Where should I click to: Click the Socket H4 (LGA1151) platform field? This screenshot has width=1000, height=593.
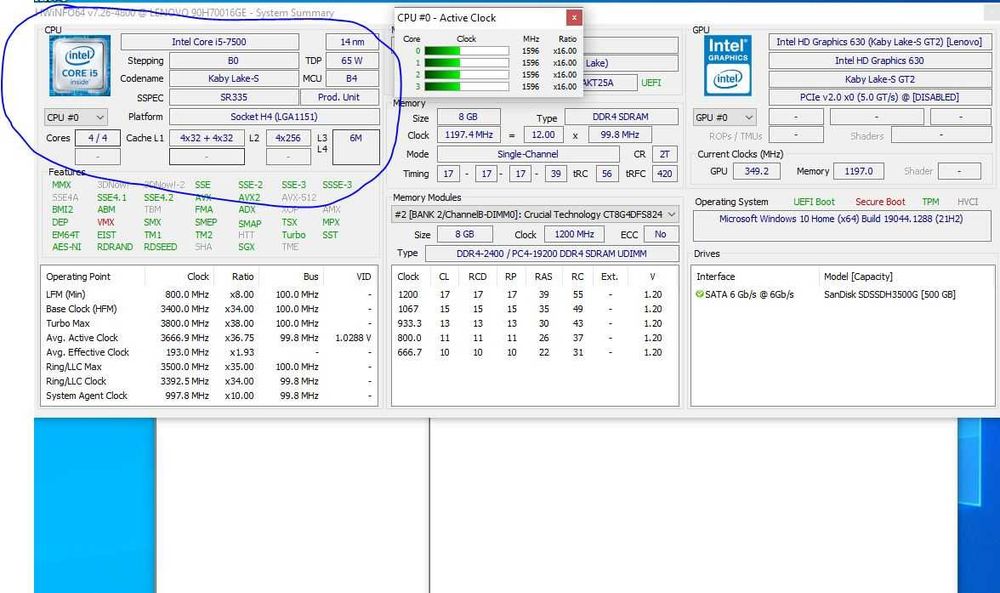pos(274,117)
